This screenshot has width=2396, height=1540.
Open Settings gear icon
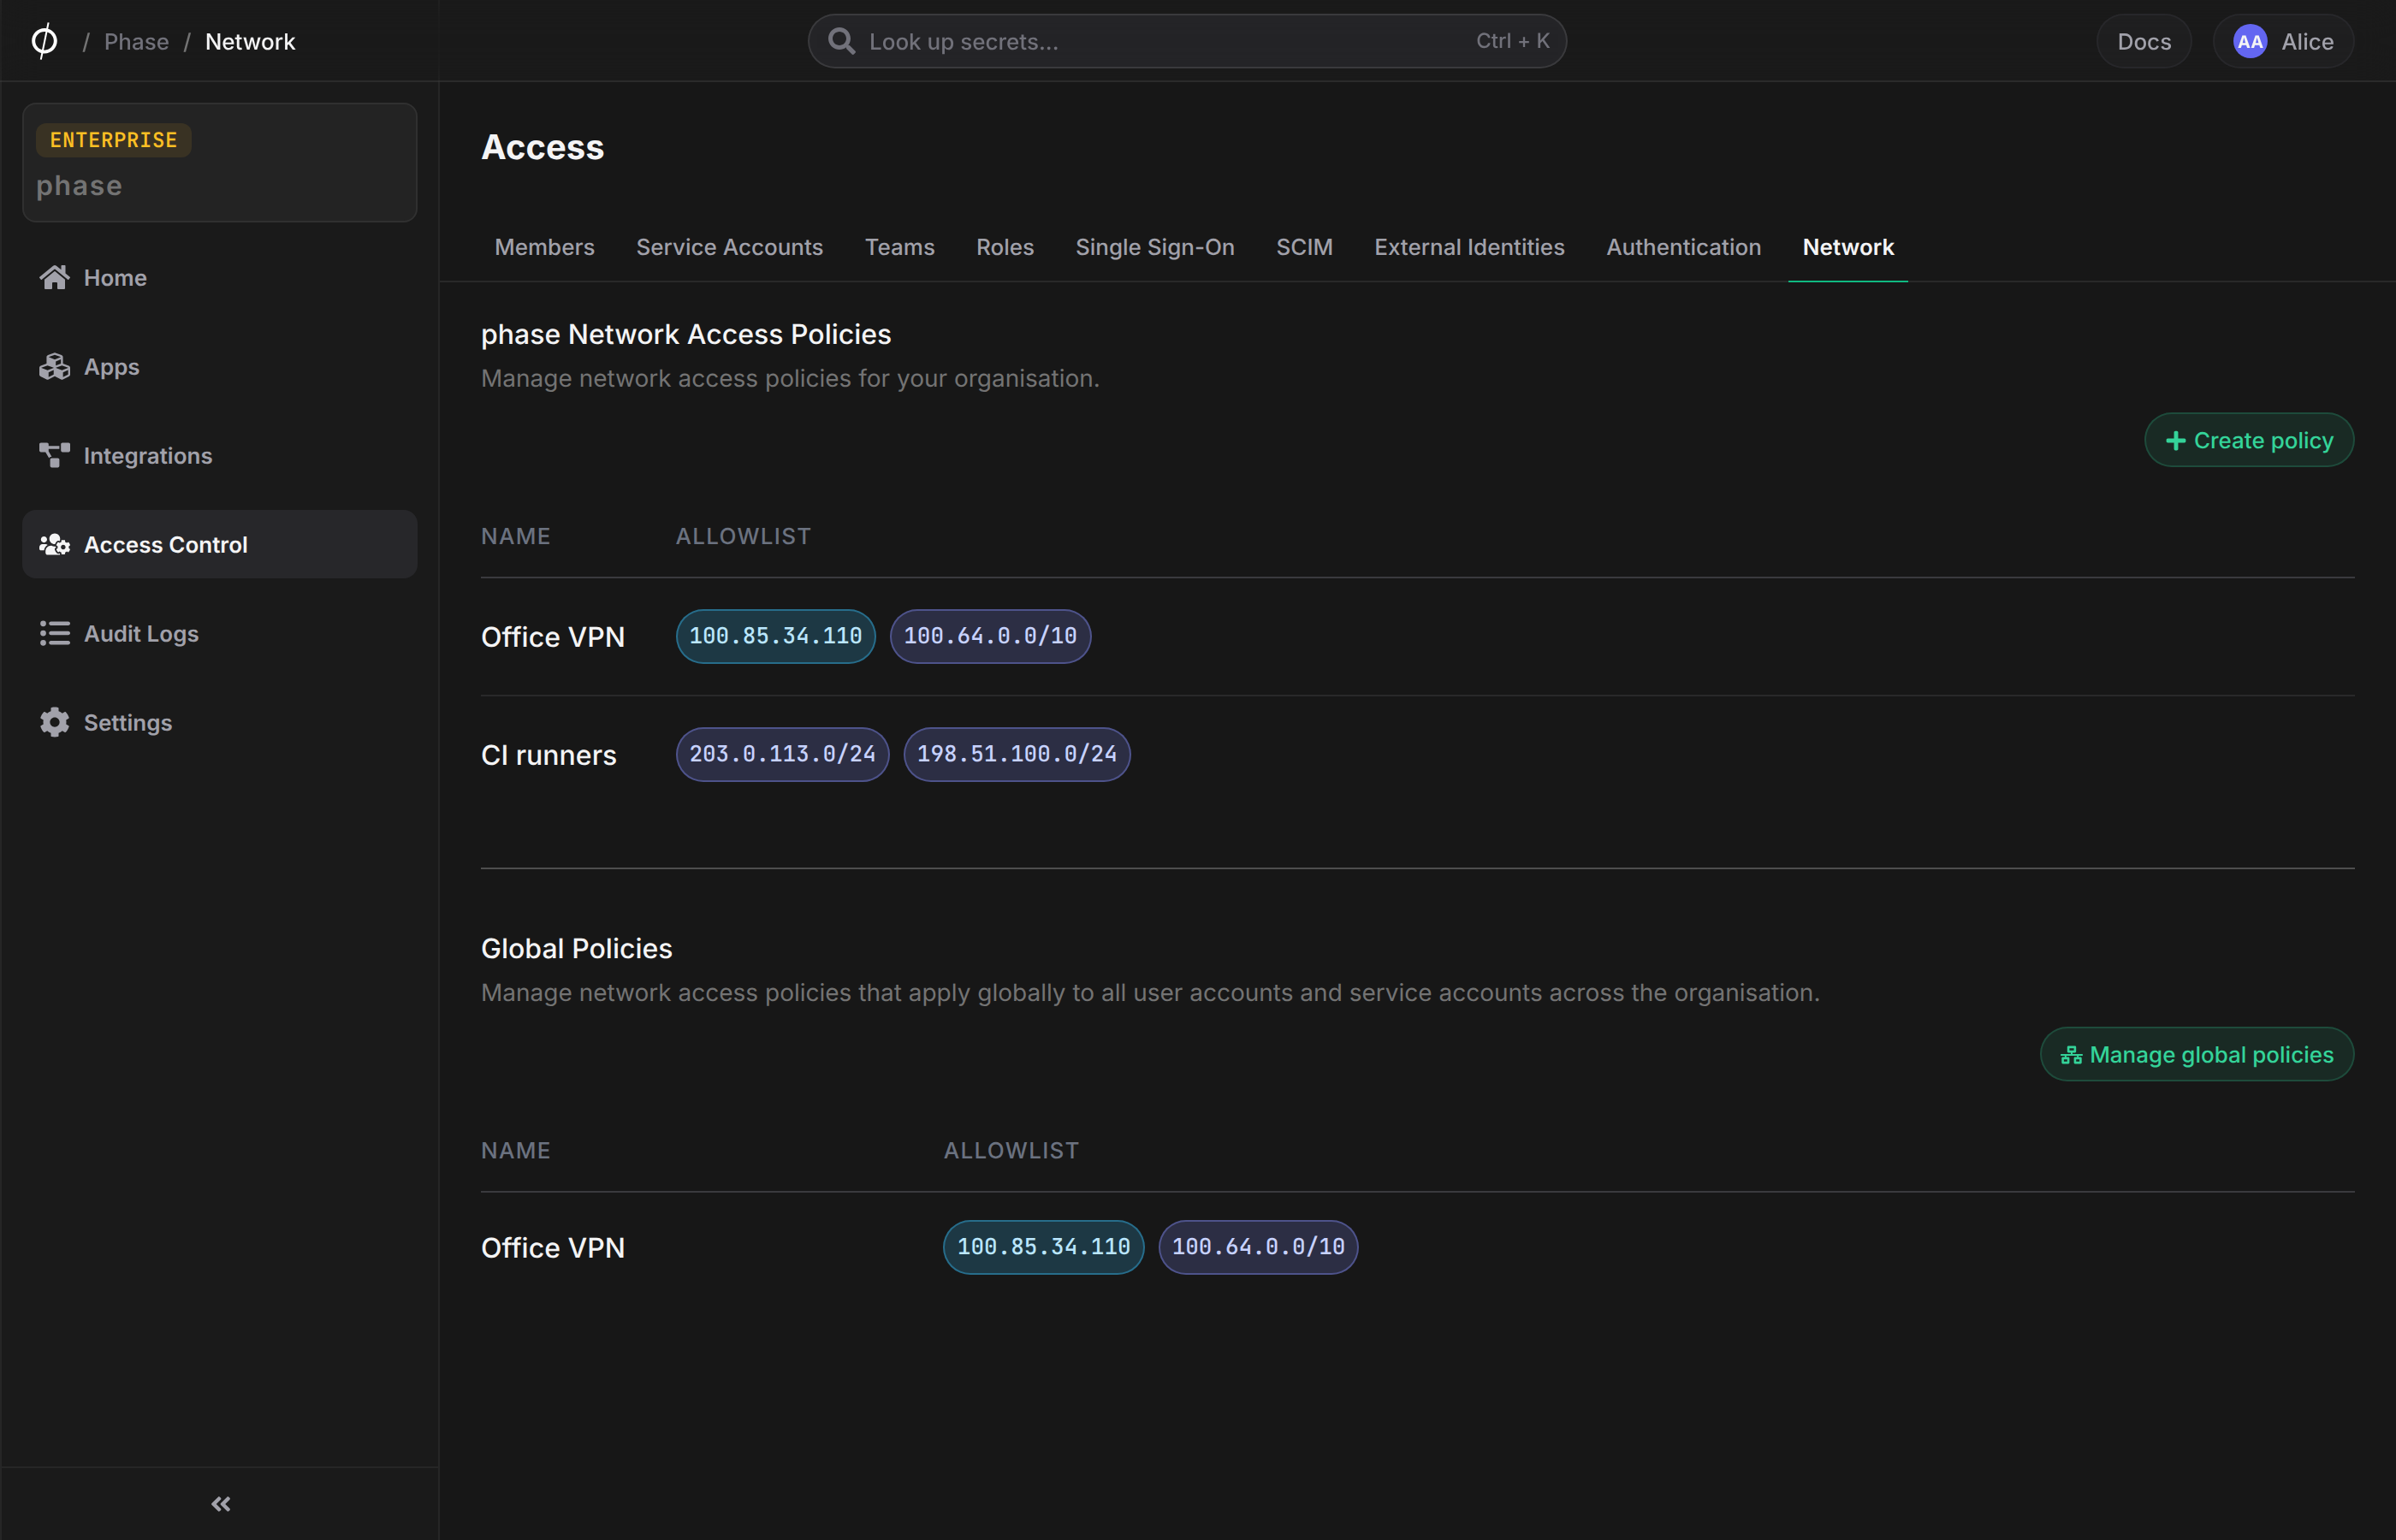[x=54, y=722]
